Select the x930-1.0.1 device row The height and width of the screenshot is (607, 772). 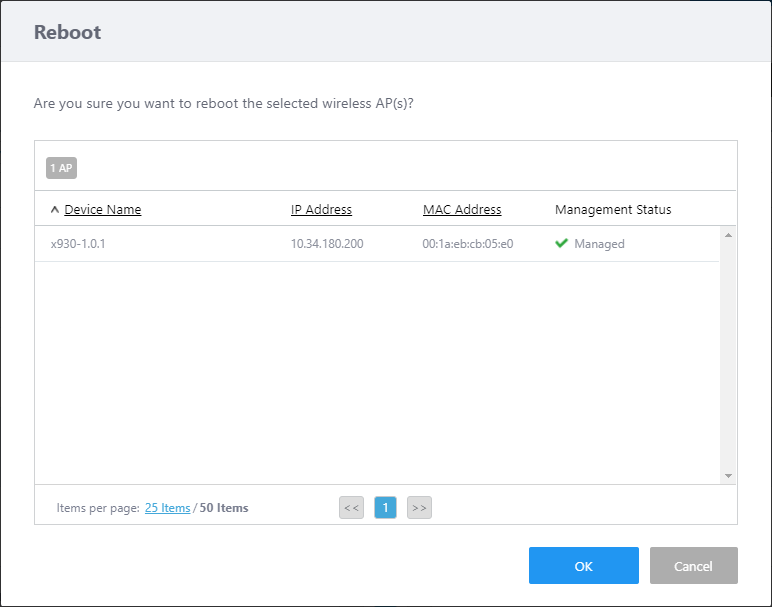click(78, 244)
